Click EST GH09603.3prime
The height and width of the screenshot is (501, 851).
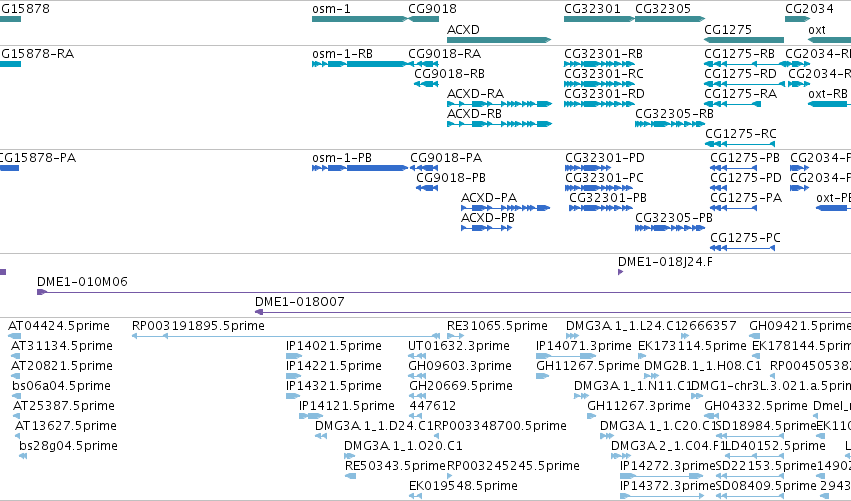416,376
